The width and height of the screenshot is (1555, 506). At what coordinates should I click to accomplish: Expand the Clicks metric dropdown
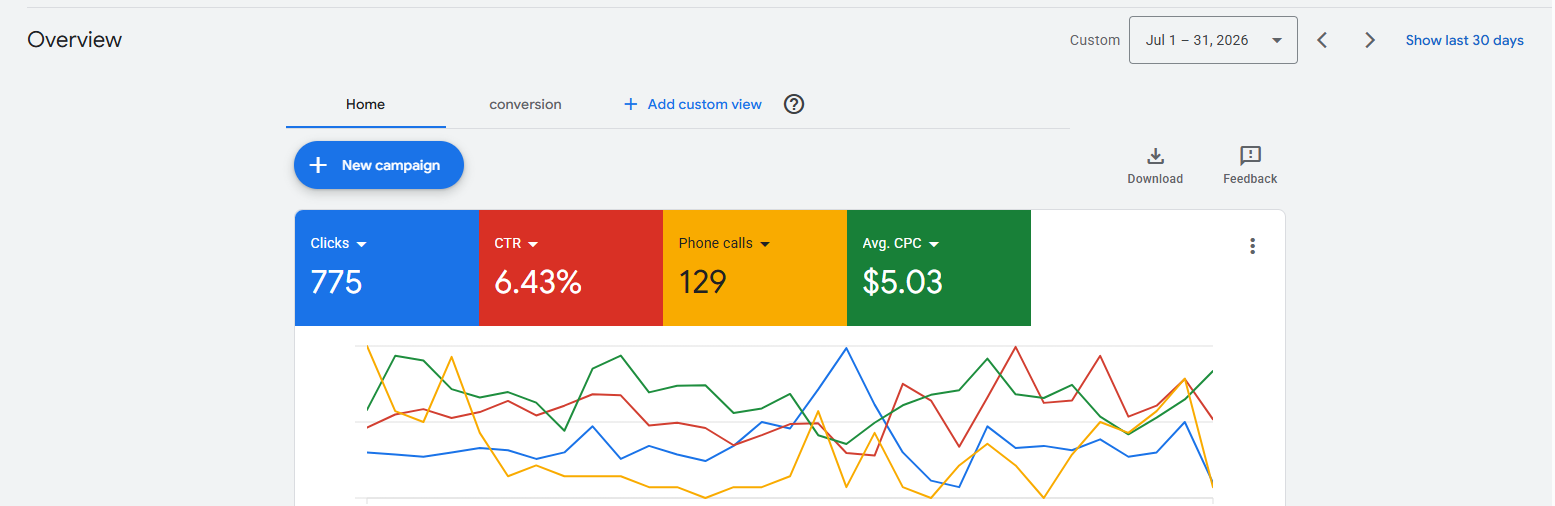tap(361, 244)
